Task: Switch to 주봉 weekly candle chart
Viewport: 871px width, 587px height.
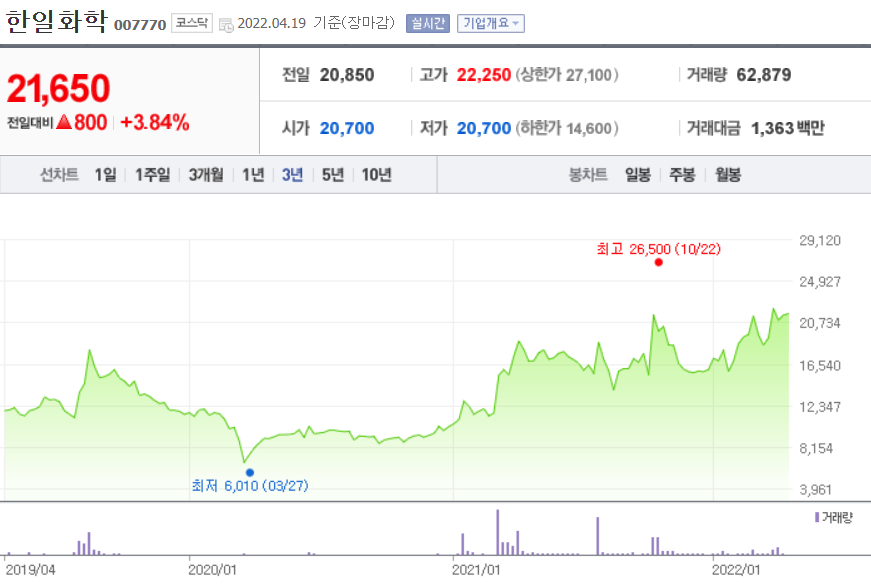Action: [682, 175]
